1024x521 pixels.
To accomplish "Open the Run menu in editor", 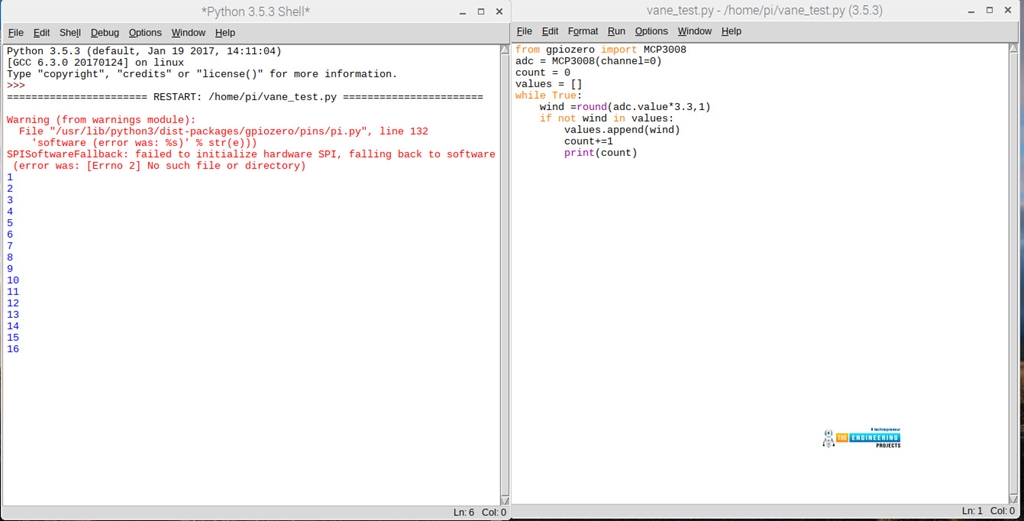I will [x=616, y=31].
